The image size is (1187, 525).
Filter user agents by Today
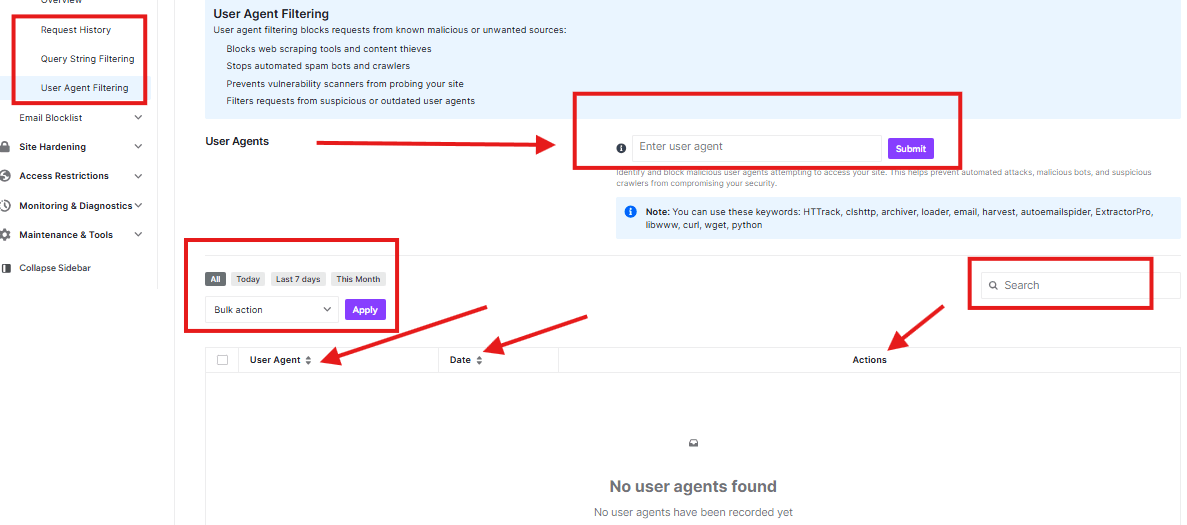[x=248, y=279]
